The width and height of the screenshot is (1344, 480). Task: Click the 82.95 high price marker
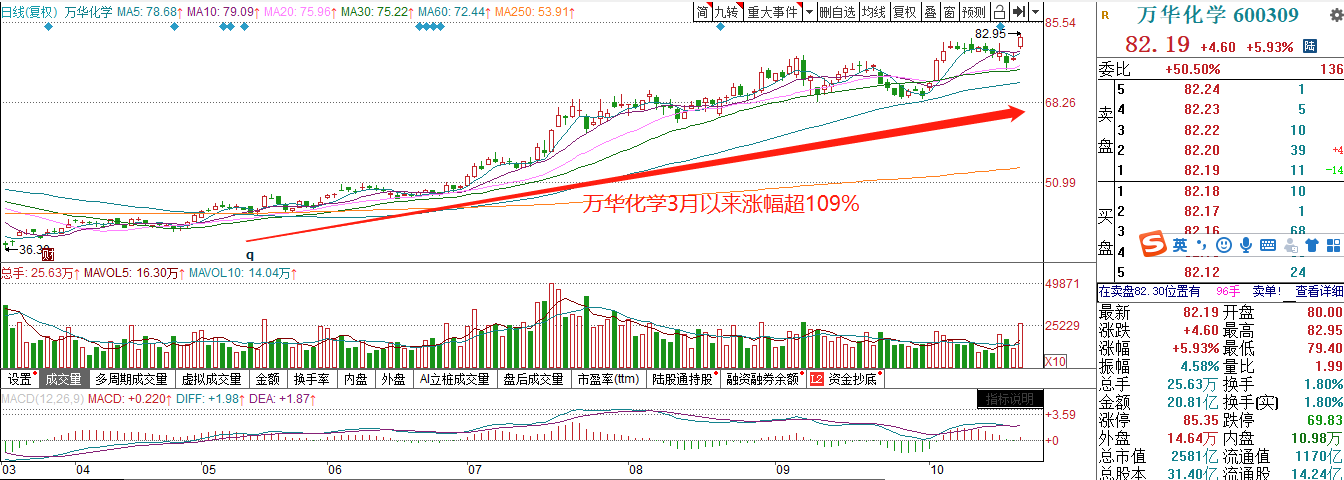coord(988,33)
